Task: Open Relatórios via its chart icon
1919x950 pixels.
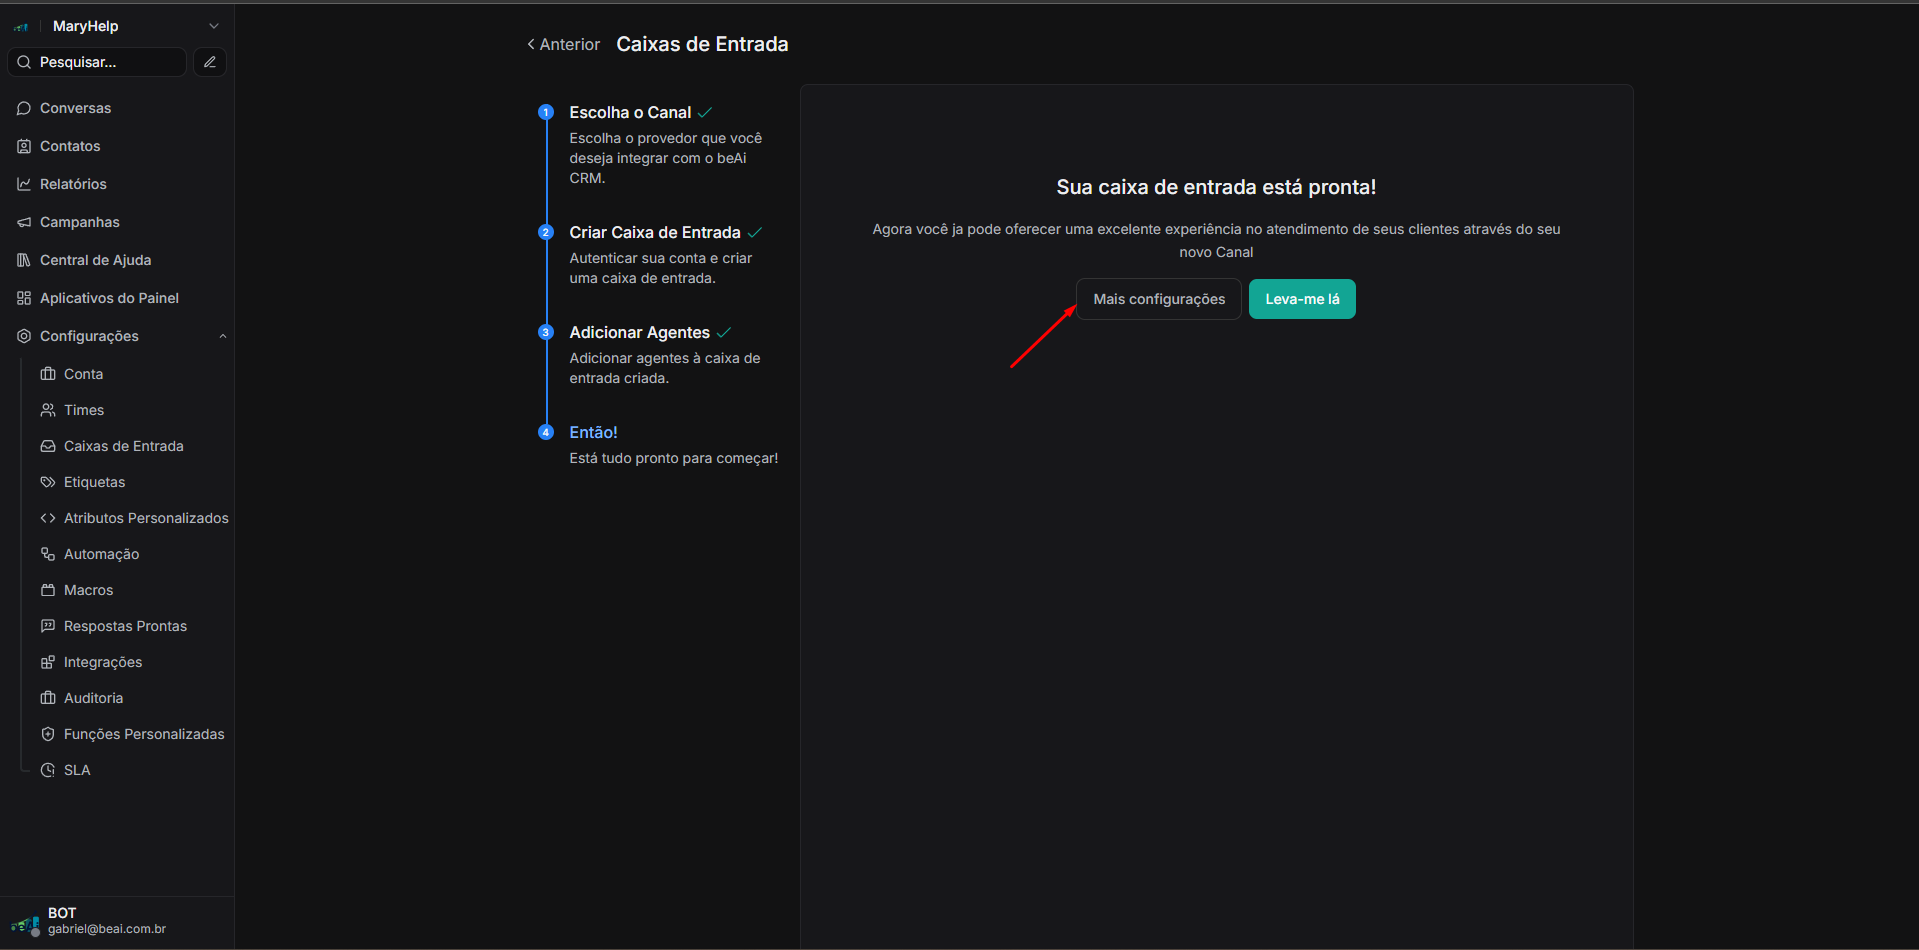Action: (x=24, y=184)
